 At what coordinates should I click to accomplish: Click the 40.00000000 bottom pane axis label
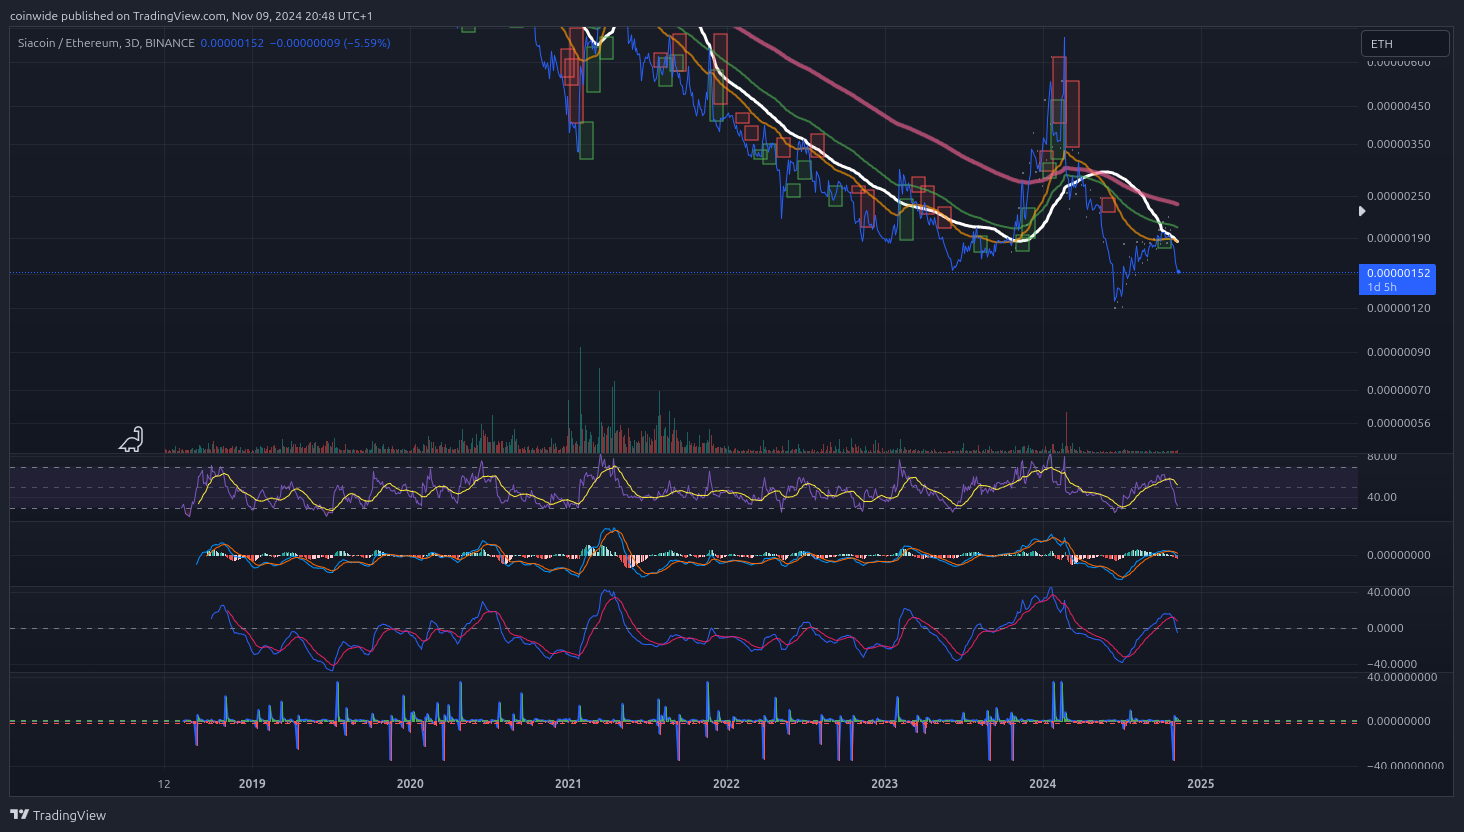click(x=1402, y=677)
